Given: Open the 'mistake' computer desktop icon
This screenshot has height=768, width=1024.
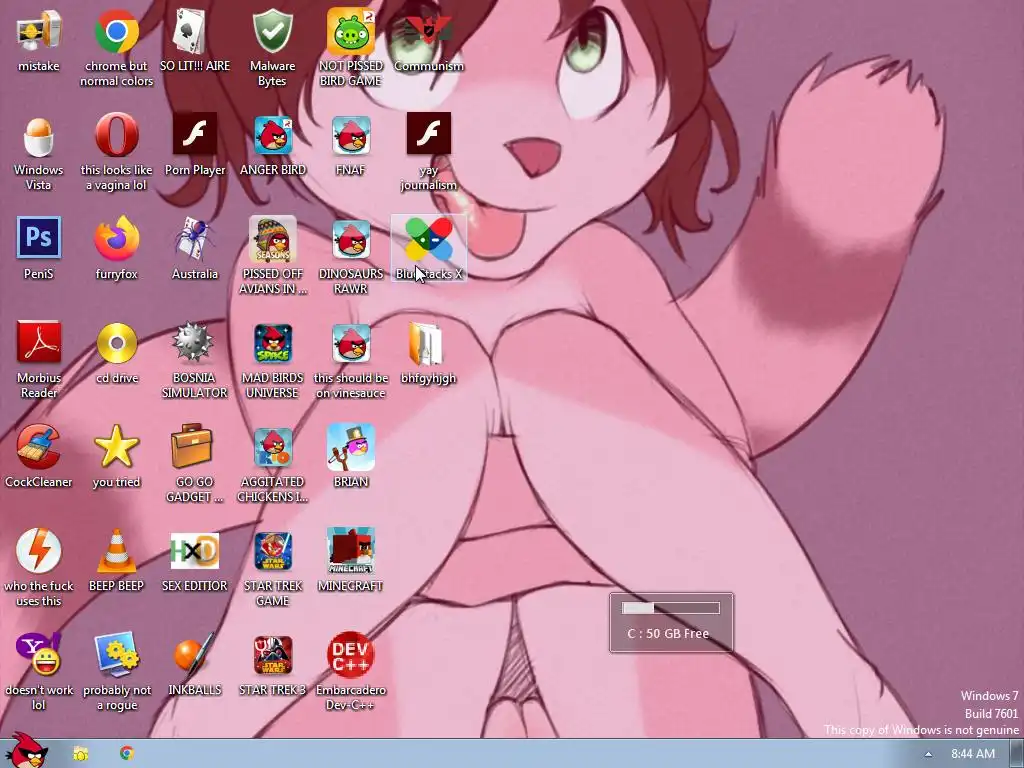Looking at the screenshot, I should (39, 31).
